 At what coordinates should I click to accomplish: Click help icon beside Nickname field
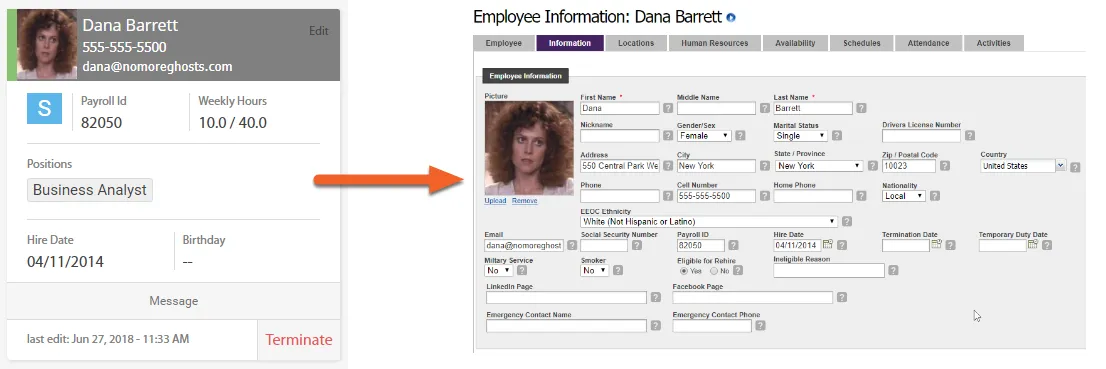coord(668,135)
